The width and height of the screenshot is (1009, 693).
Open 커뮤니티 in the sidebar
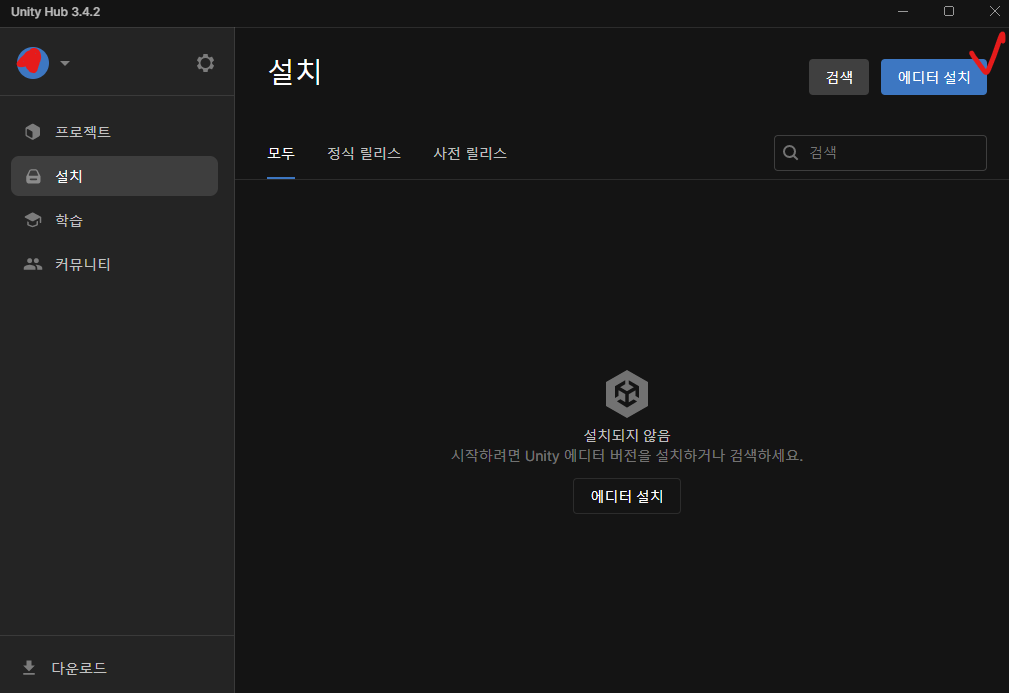coord(115,264)
